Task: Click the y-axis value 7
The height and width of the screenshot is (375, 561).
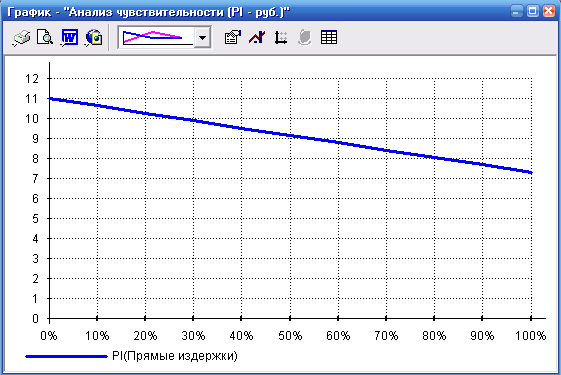Action: pos(35,178)
